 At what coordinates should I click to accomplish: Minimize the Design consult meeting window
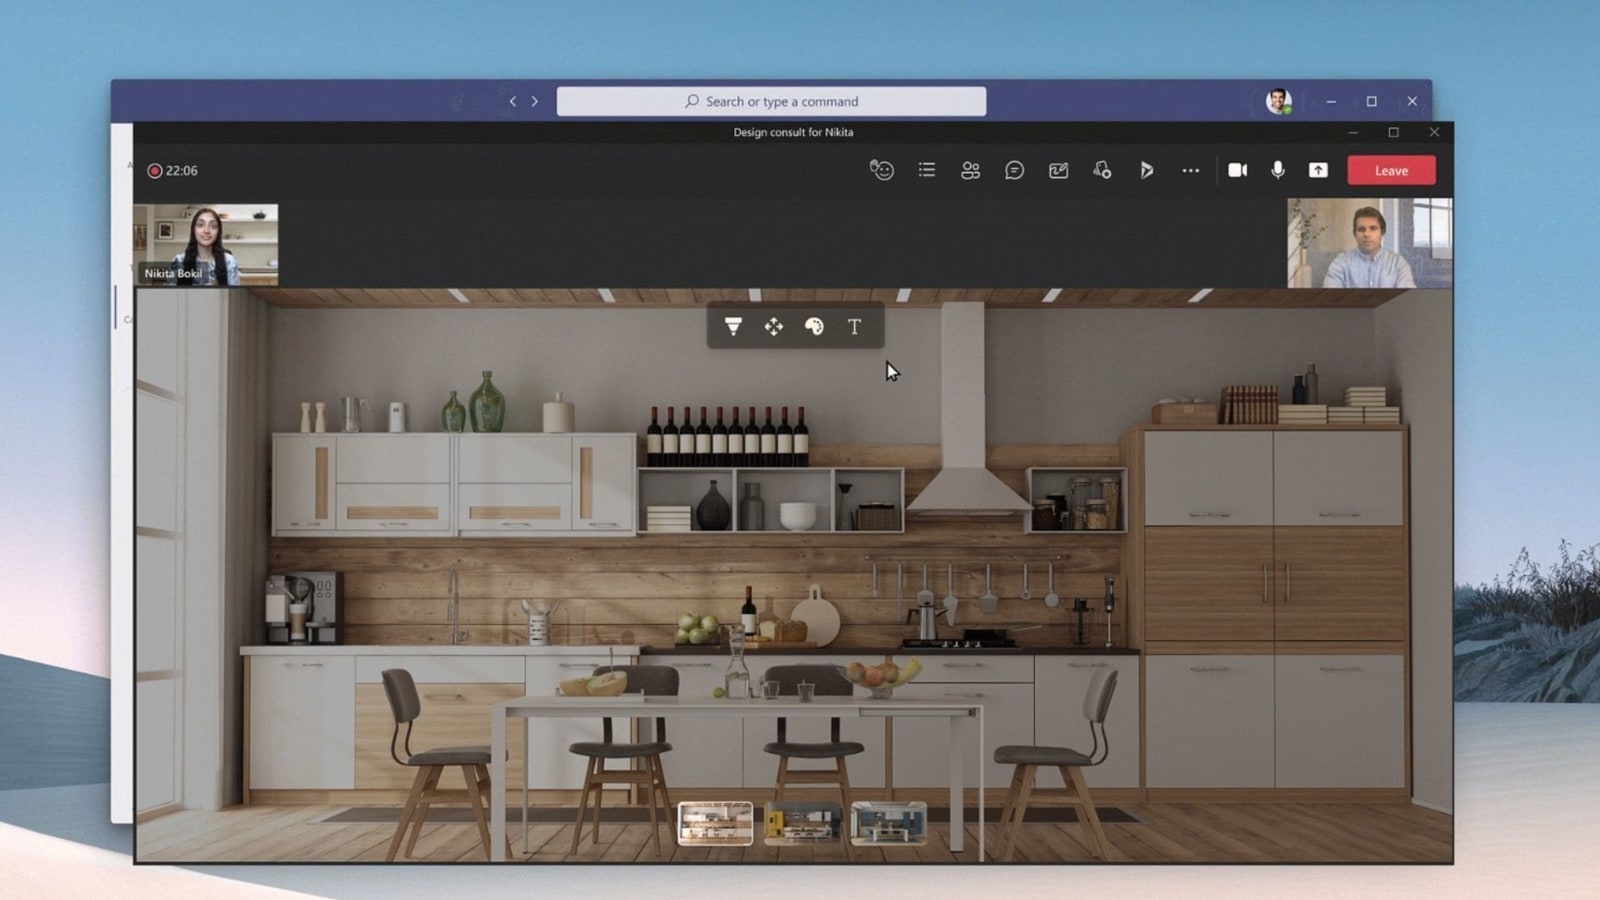(1353, 132)
